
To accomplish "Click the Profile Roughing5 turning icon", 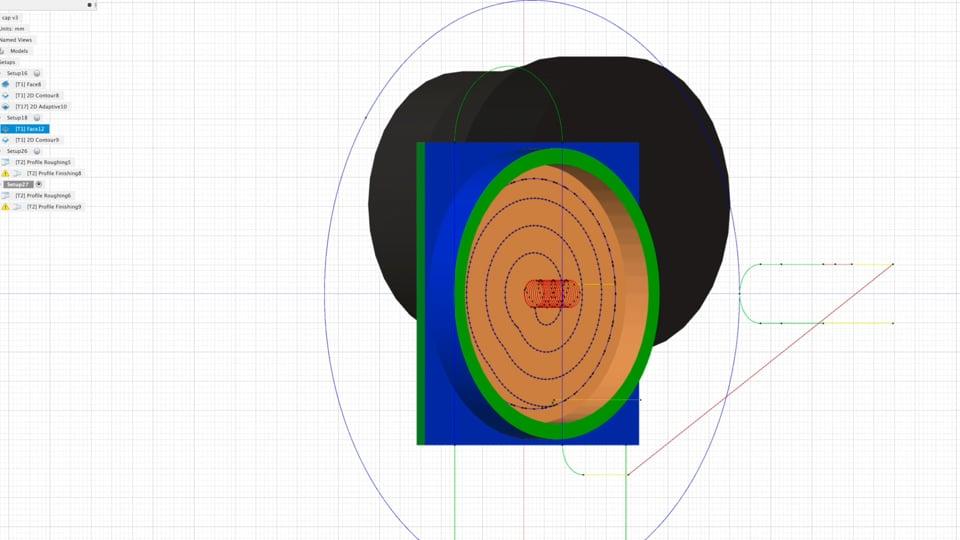I will [x=6, y=162].
